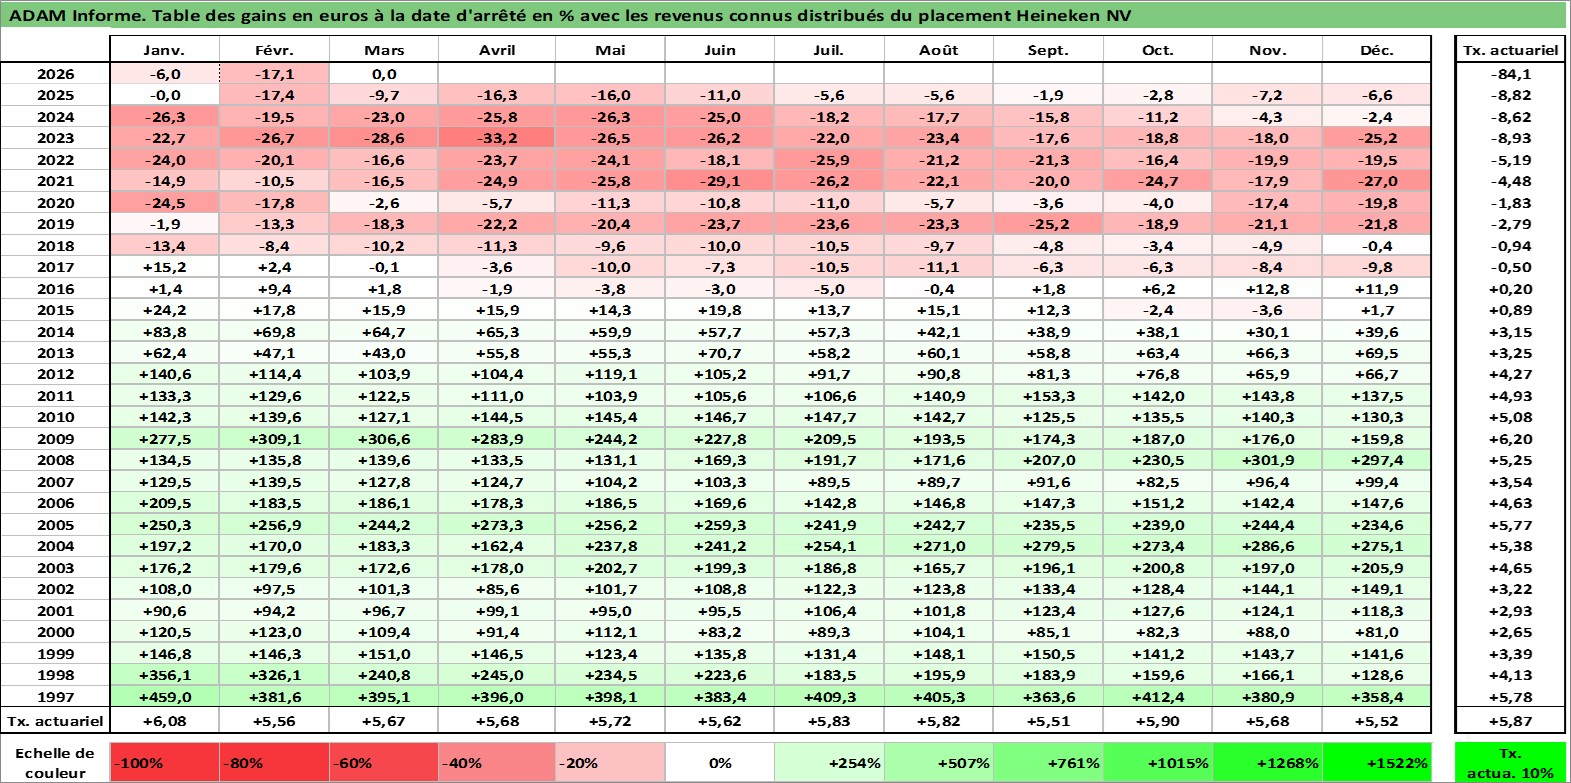
Task: Click the 'Tx. actua. 10%' green box
Action: pyautogui.click(x=1510, y=763)
